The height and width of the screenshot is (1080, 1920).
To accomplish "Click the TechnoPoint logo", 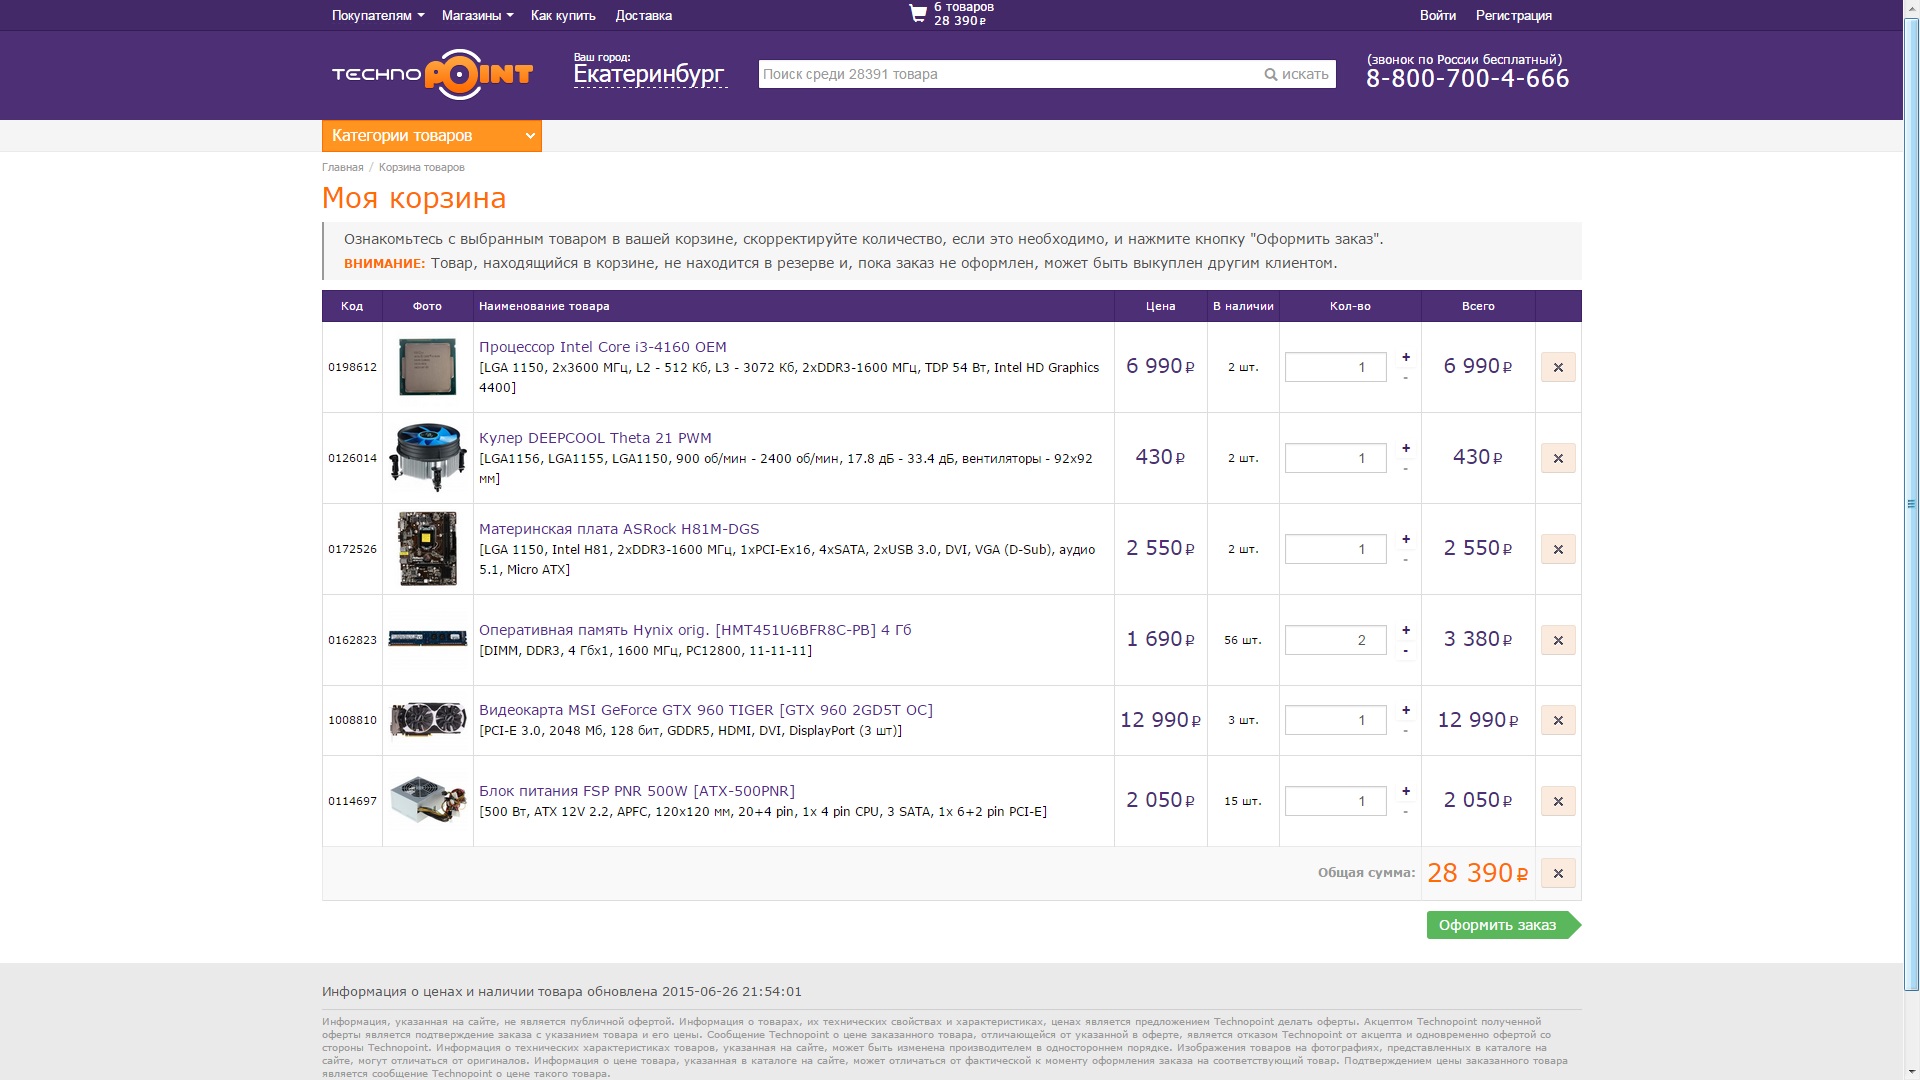I will coord(432,74).
